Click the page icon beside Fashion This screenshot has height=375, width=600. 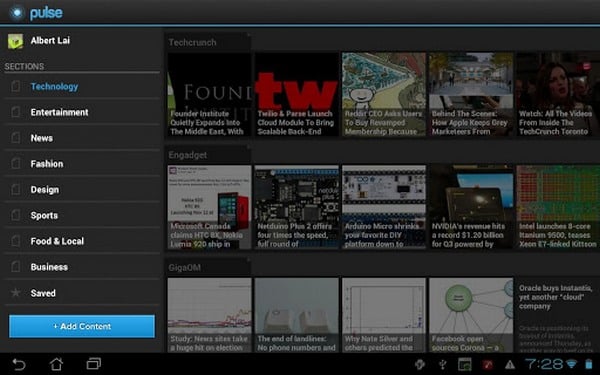click(15, 164)
